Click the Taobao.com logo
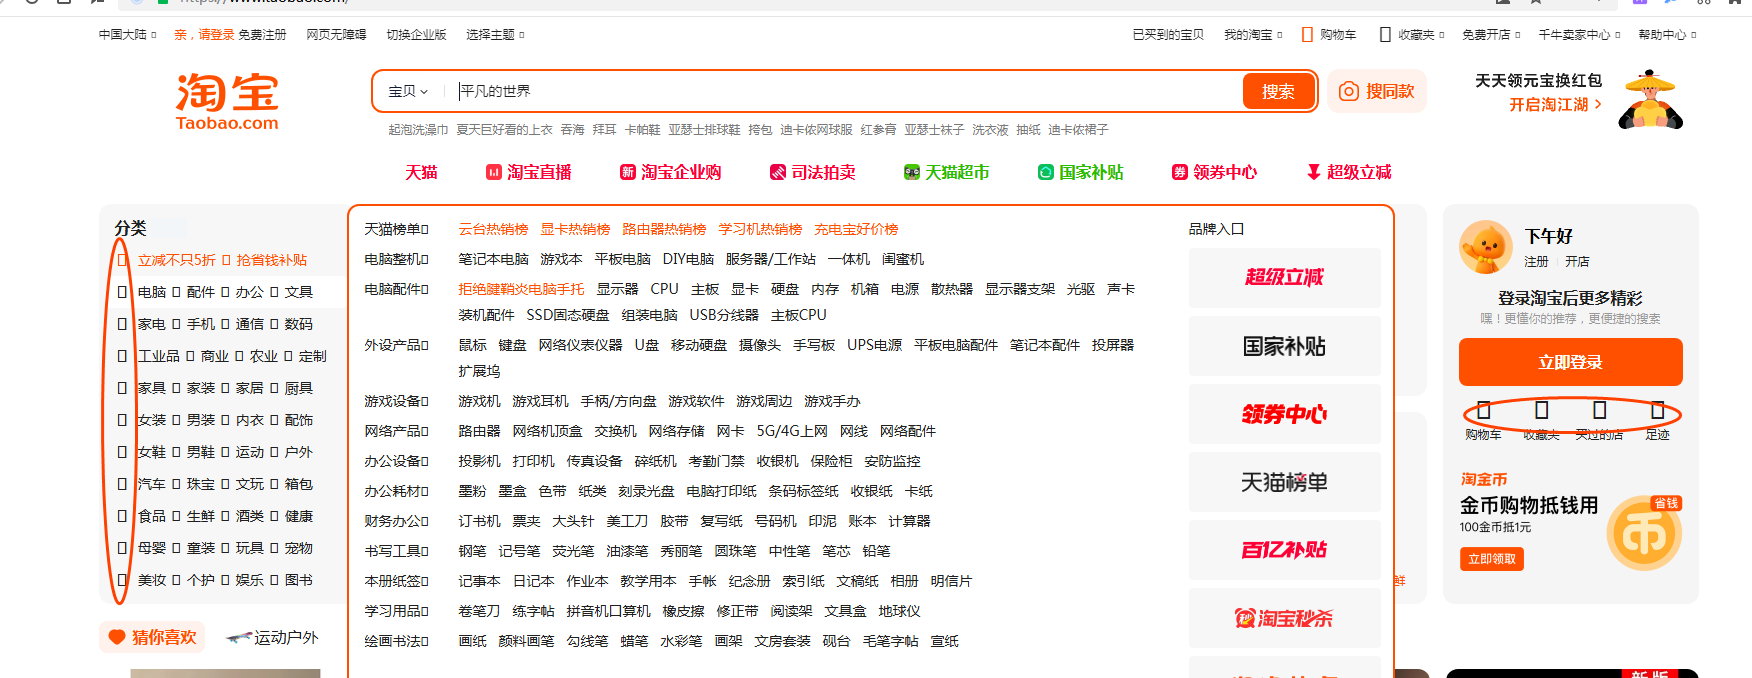This screenshot has height=678, width=1752. (227, 102)
